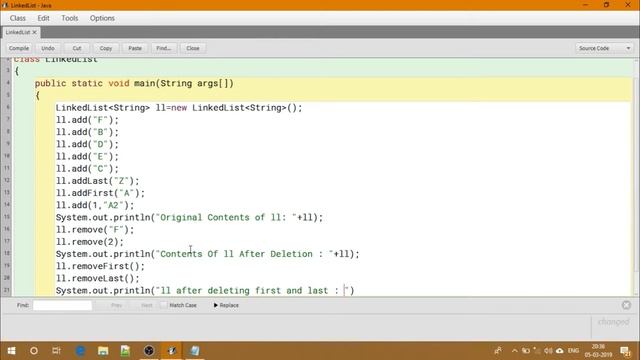Click the ll.add("B"); line
The height and width of the screenshot is (360, 640).
click(x=87, y=132)
